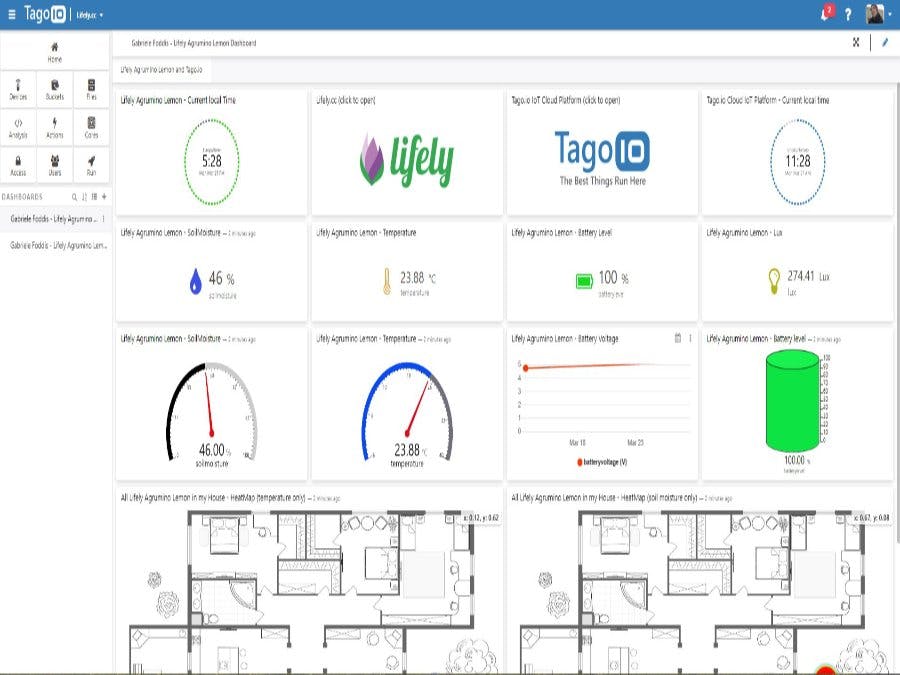The height and width of the screenshot is (675, 900).
Task: Click the soil moisture dial gauge
Action: (x=212, y=411)
